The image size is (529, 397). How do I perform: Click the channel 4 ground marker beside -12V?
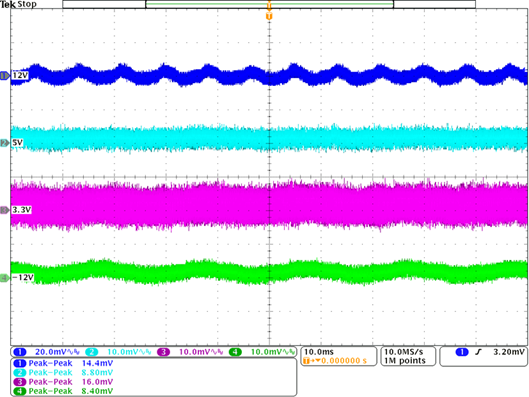tap(5, 278)
